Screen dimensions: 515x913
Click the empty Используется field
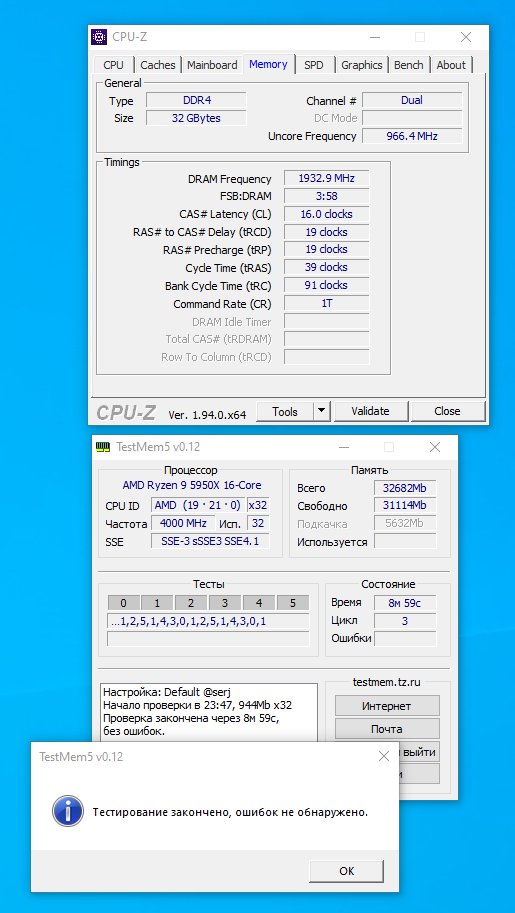click(405, 542)
